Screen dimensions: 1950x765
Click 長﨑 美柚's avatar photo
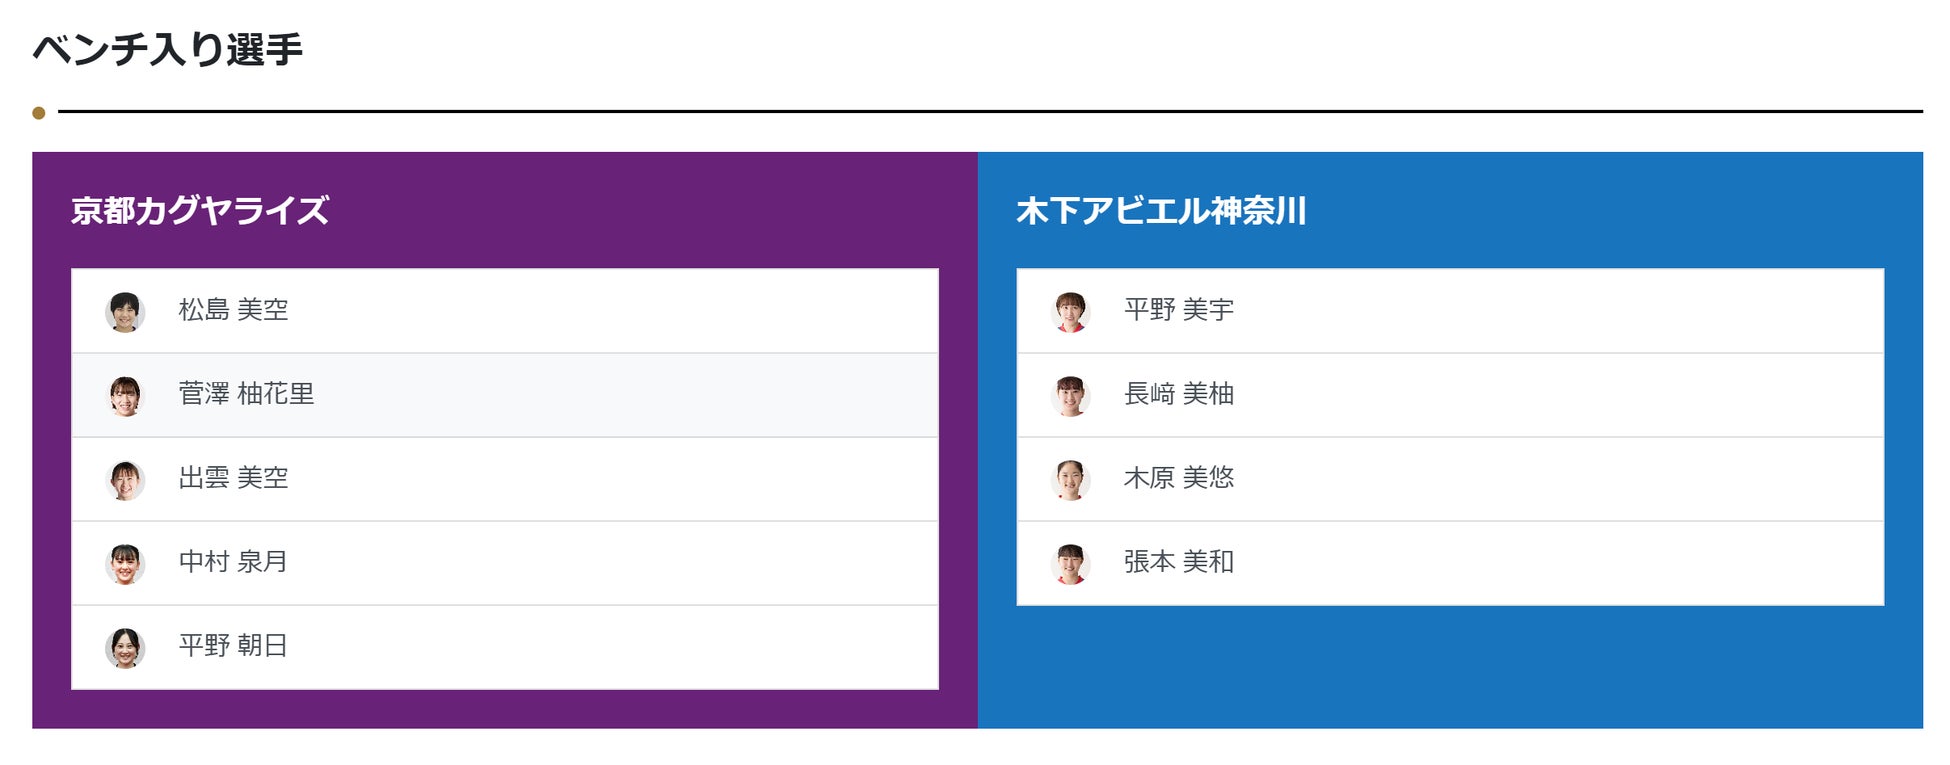(x=1070, y=396)
